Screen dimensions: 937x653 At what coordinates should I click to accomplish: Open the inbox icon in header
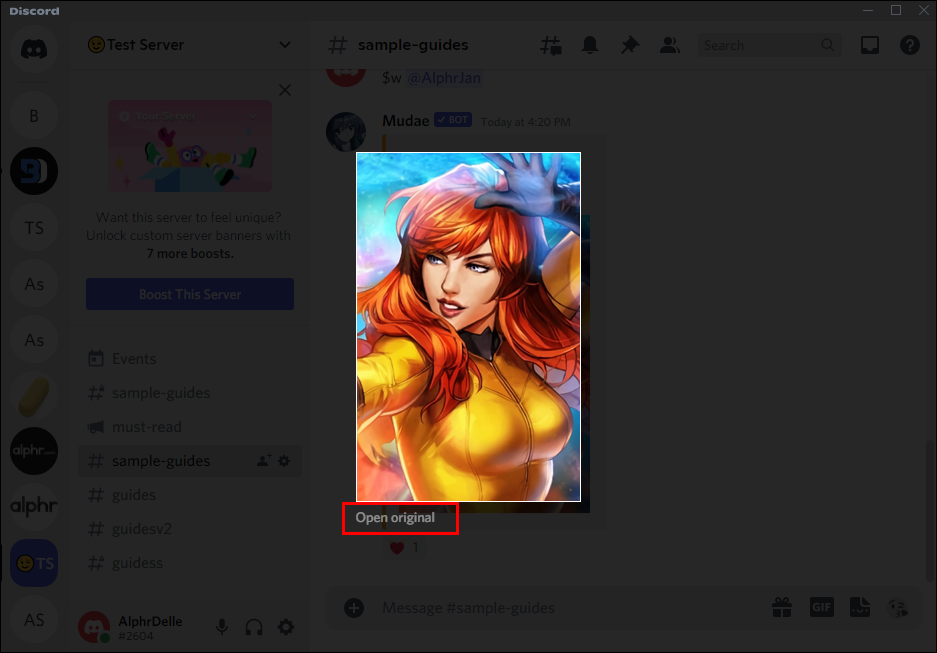click(x=869, y=45)
